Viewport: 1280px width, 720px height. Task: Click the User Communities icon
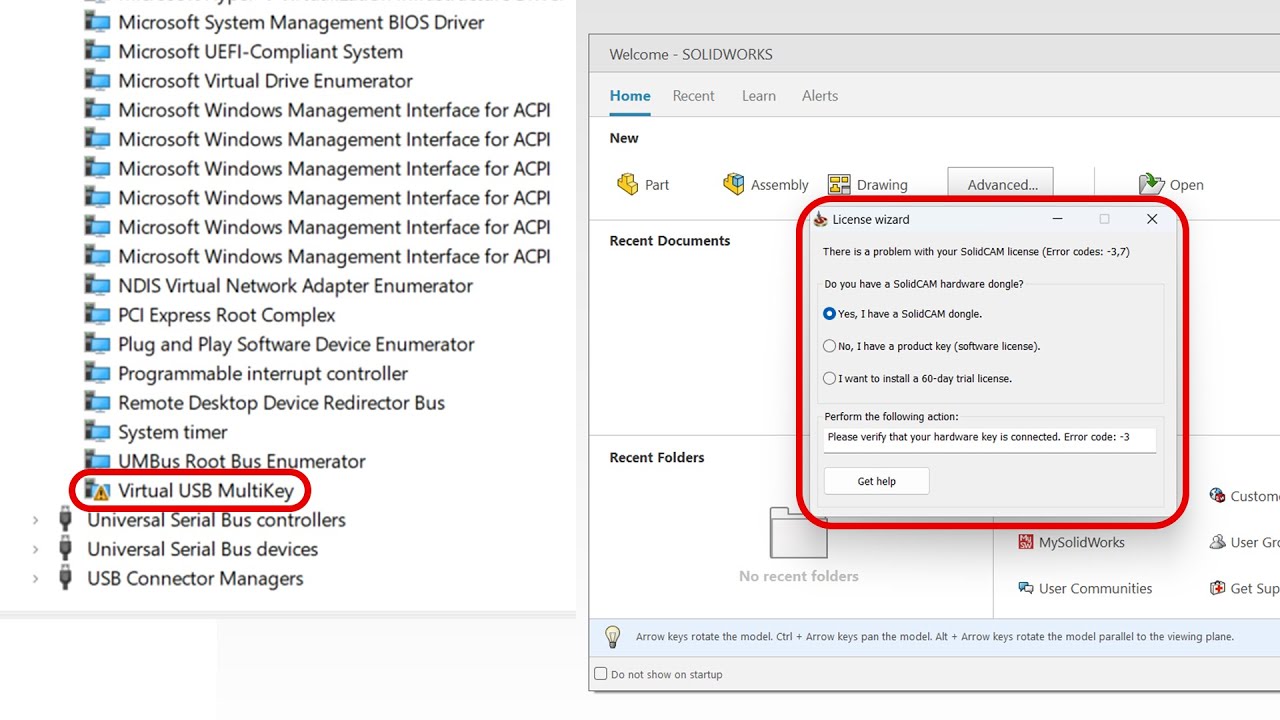coord(1026,588)
